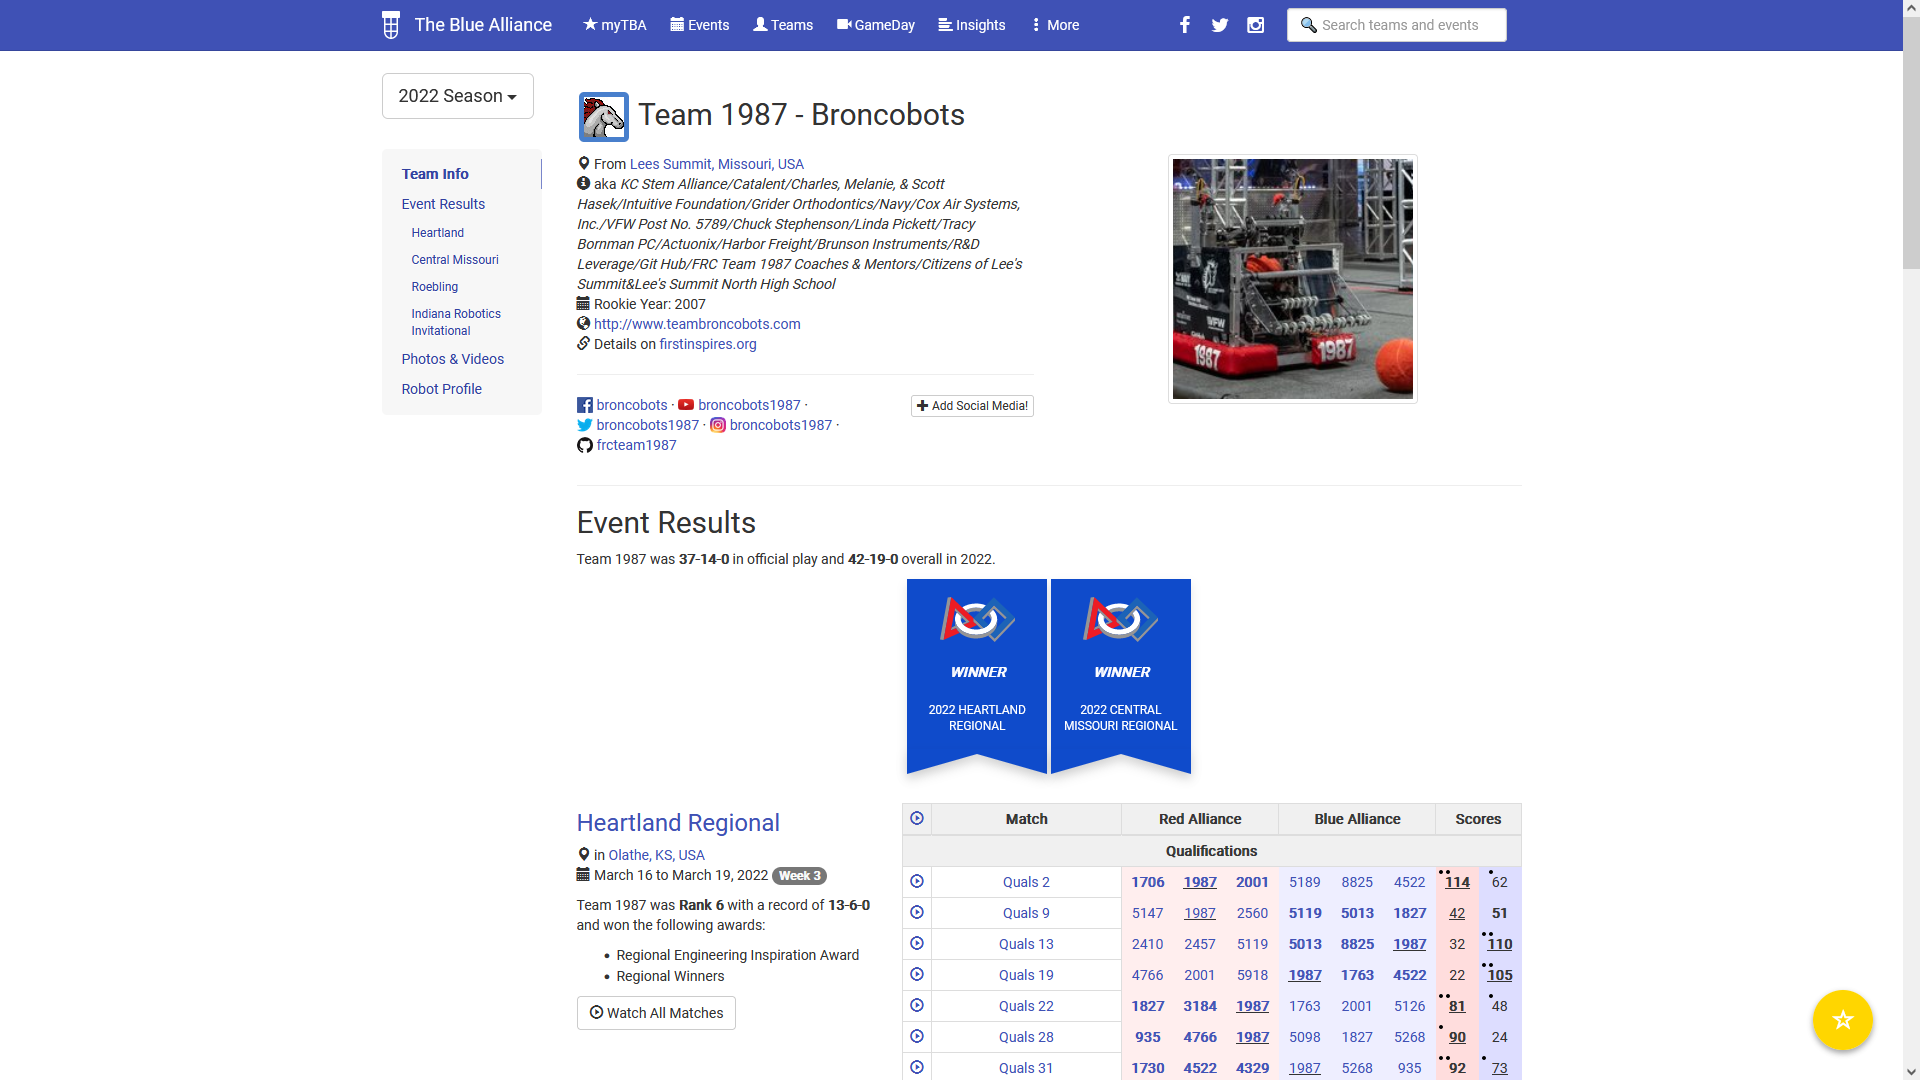
Task: Click the yellow star favorite button
Action: click(x=1842, y=1019)
